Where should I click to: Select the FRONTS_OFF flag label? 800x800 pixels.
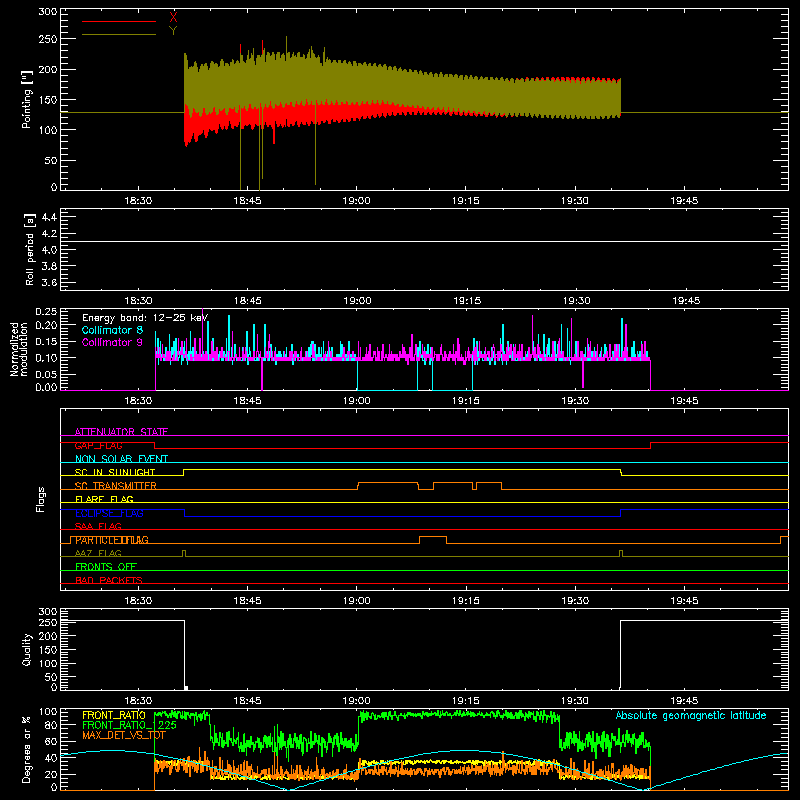pos(106,567)
